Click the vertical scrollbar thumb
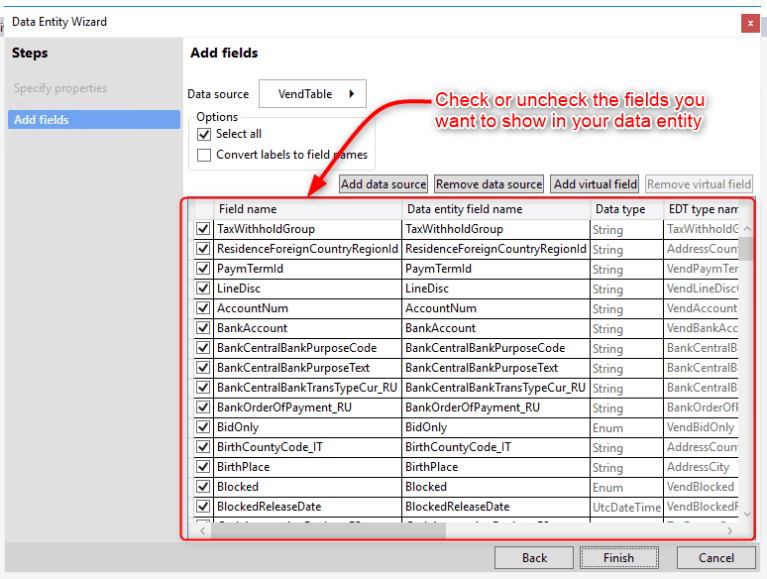The width and height of the screenshot is (767, 579). [x=747, y=249]
